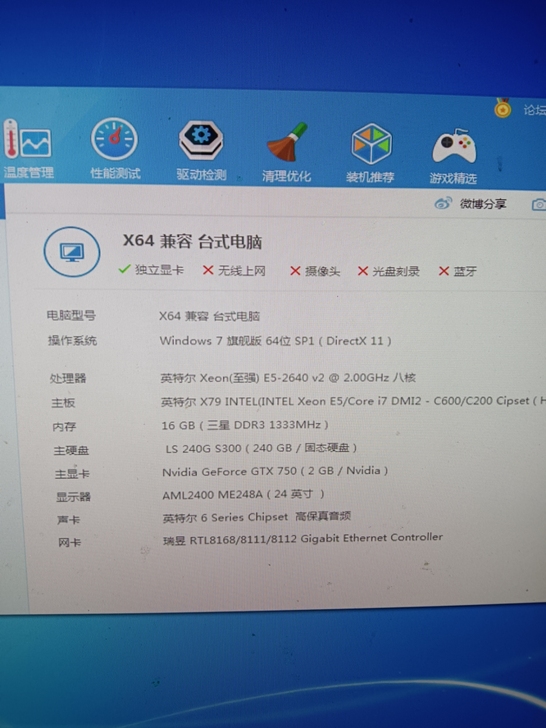Screen dimensions: 546x728
Task: Select the LS 240G S300 disk value
Action: [261, 448]
